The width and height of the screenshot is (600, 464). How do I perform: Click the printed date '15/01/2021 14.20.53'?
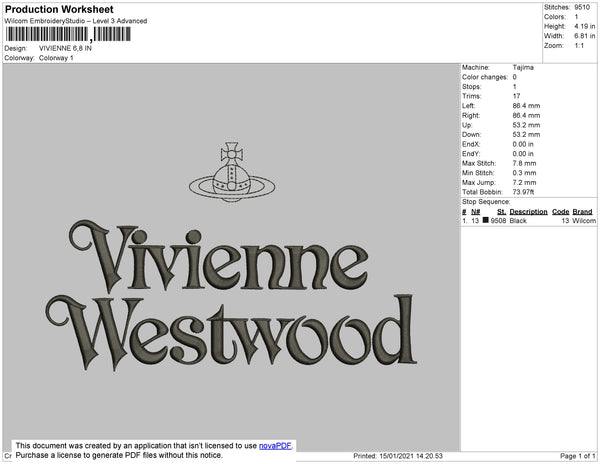(411, 456)
